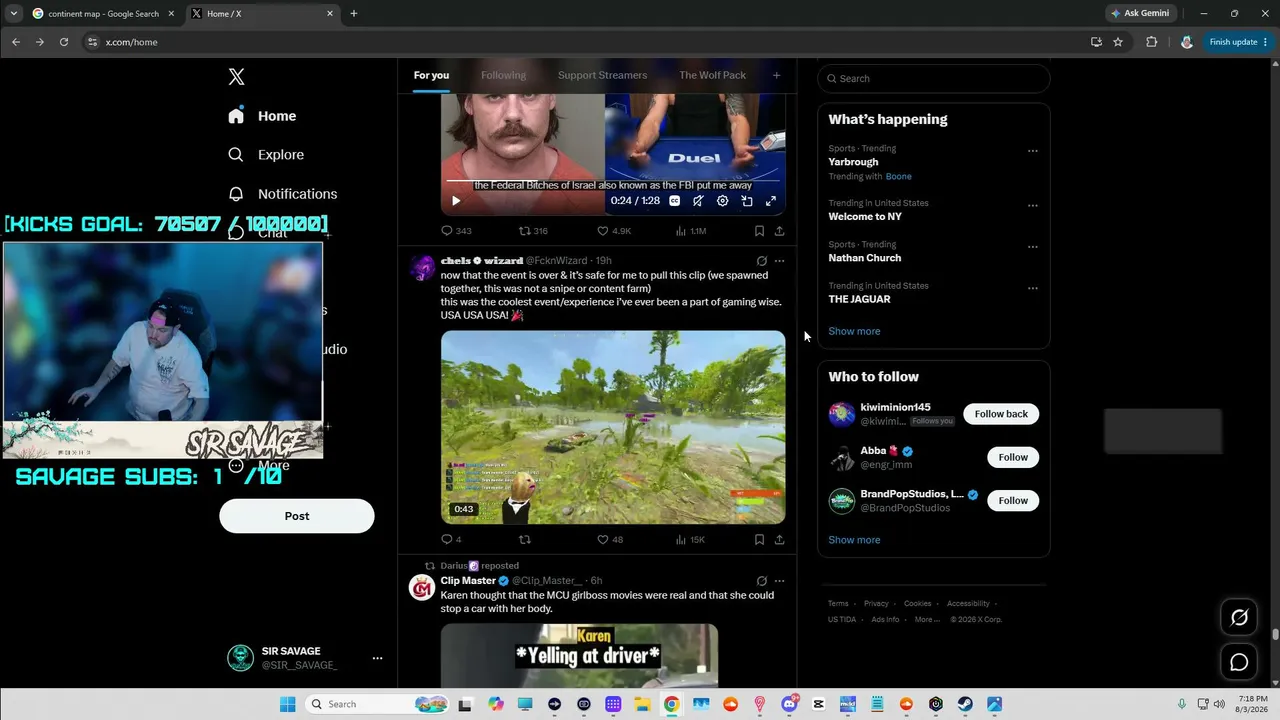Open Clip Master's profile name
The image size is (1280, 720).
(x=468, y=581)
